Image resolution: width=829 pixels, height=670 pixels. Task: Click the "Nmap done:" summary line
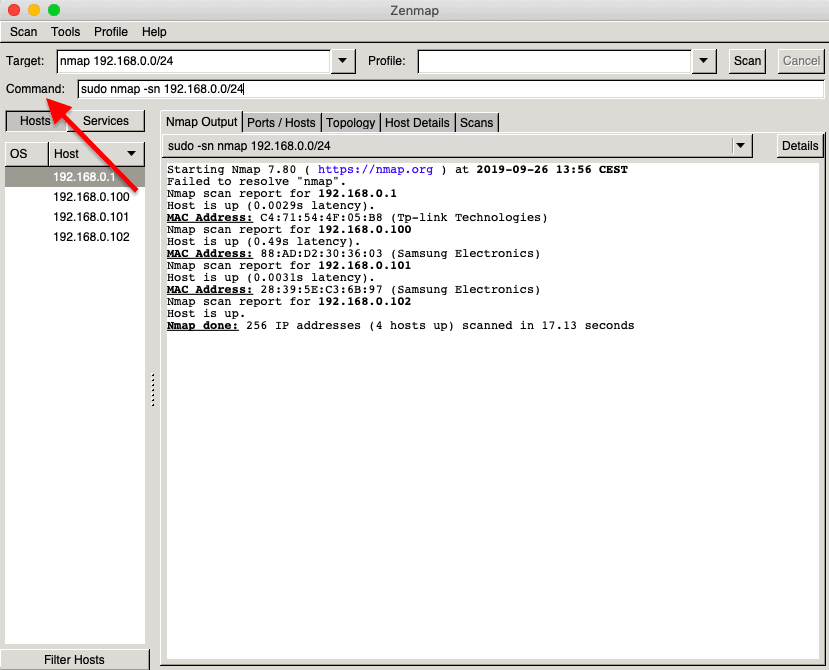pos(400,325)
